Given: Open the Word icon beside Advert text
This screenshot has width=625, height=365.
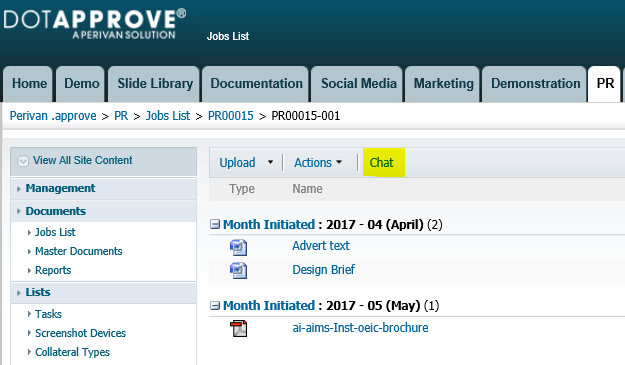Looking at the screenshot, I should (x=238, y=247).
